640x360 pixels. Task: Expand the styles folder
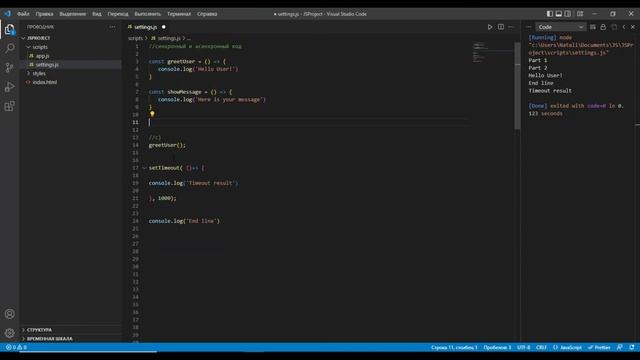(28, 73)
